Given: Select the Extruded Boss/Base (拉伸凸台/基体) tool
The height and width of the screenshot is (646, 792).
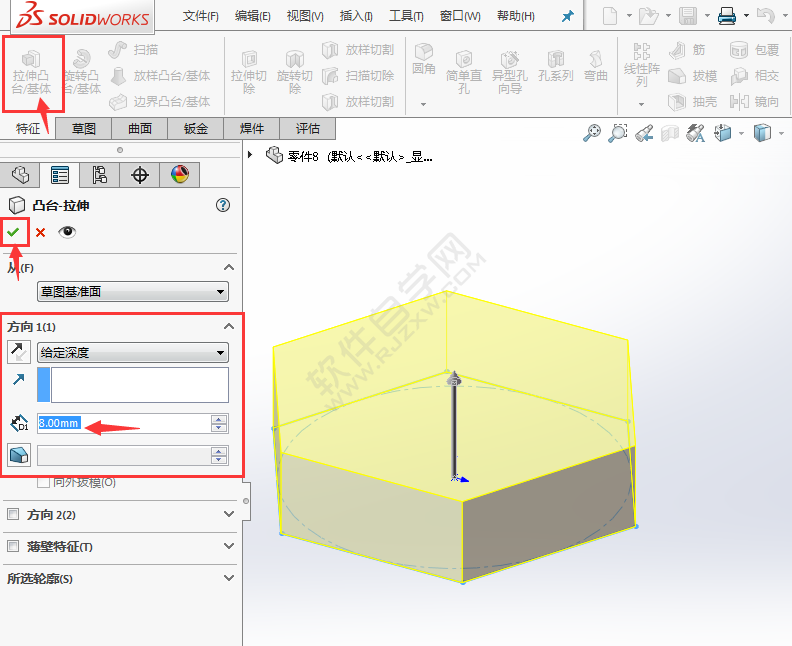Looking at the screenshot, I should click(x=31, y=73).
